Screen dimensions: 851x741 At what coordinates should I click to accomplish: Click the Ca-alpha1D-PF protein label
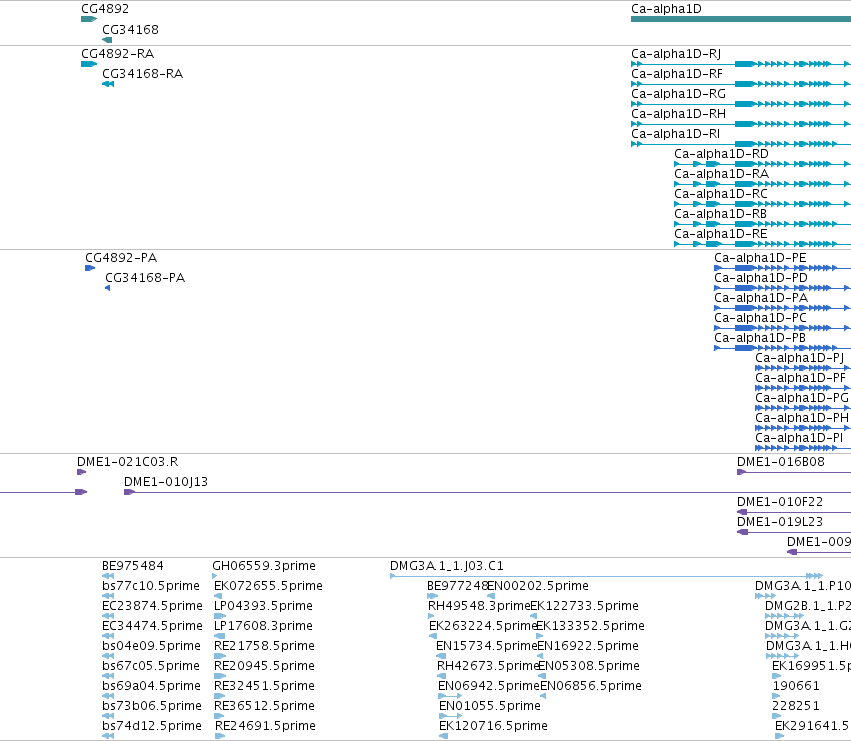click(x=801, y=378)
